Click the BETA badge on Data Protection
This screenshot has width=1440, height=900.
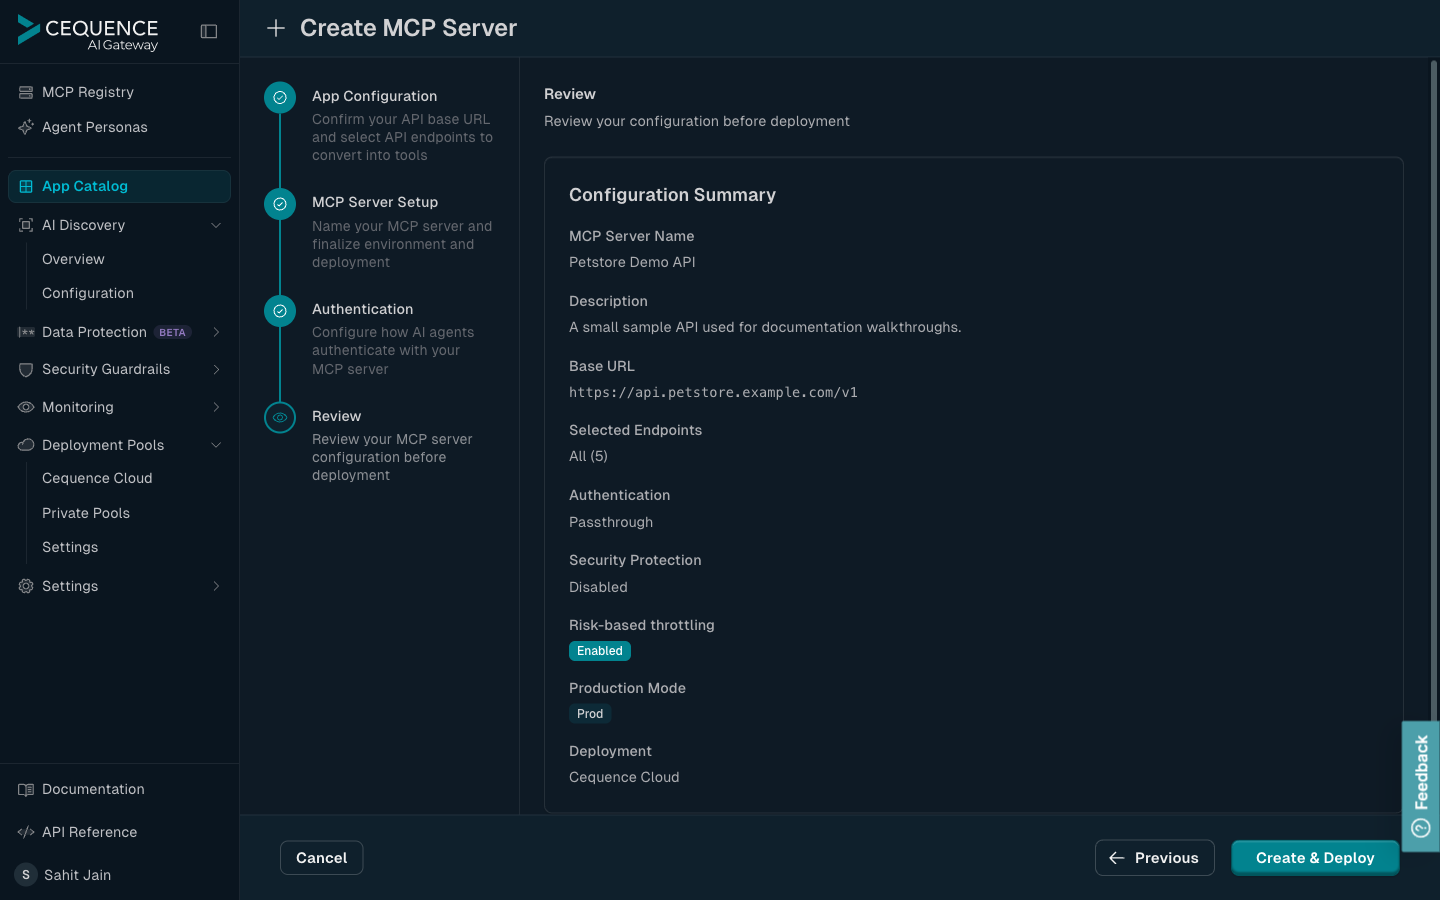173,332
